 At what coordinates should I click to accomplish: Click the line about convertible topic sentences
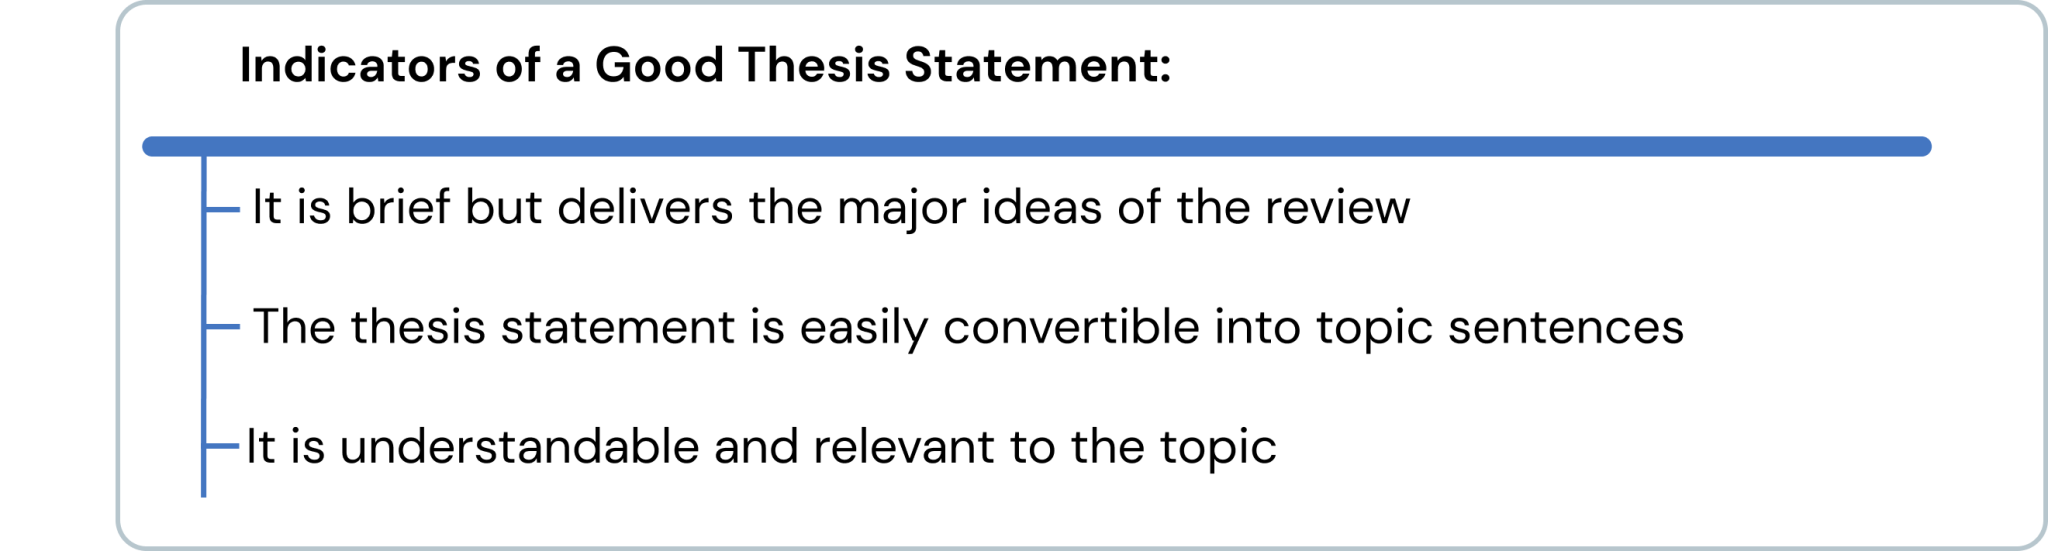967,327
